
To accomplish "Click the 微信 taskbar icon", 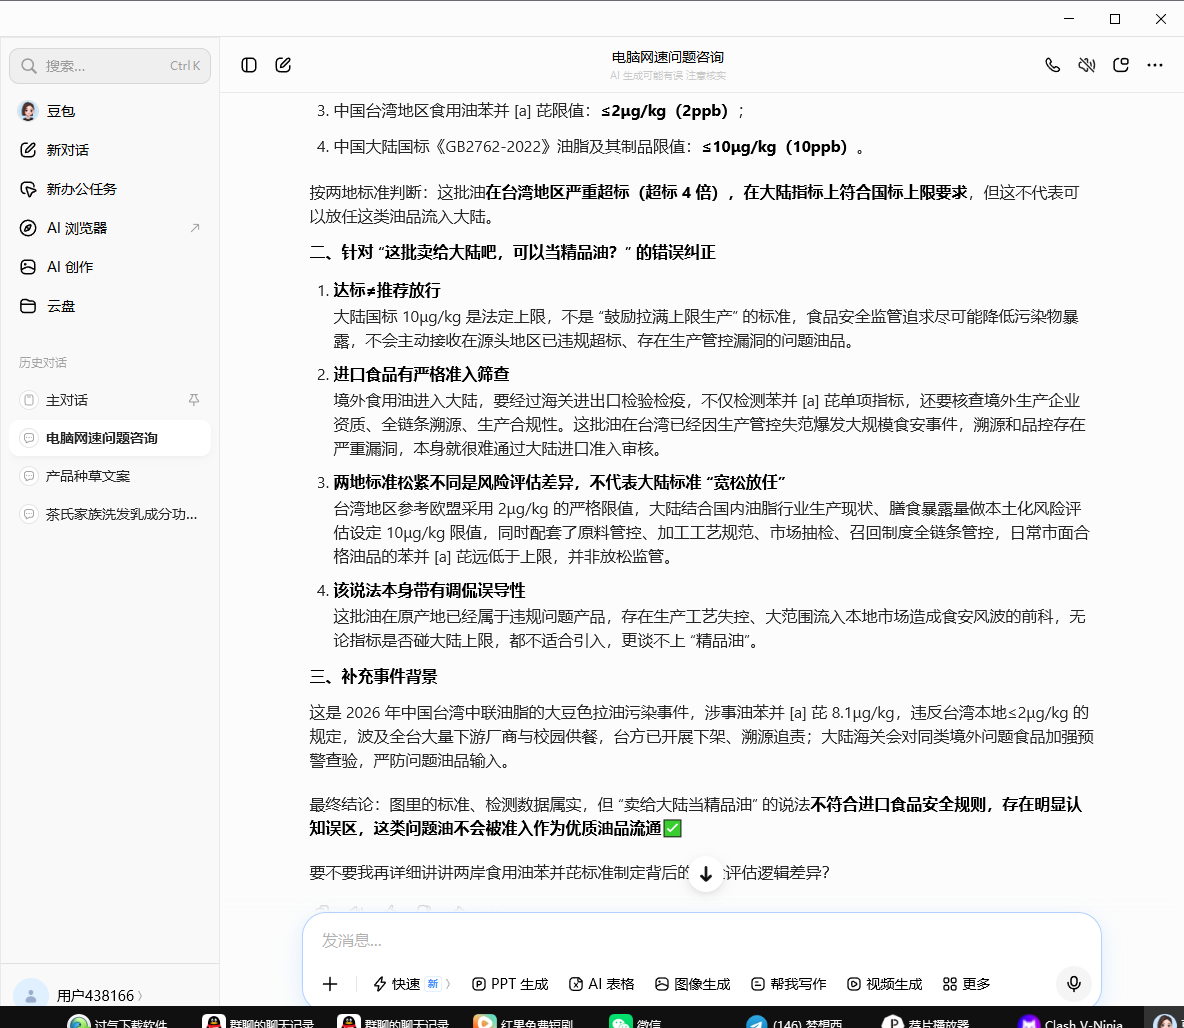I will (635, 1023).
